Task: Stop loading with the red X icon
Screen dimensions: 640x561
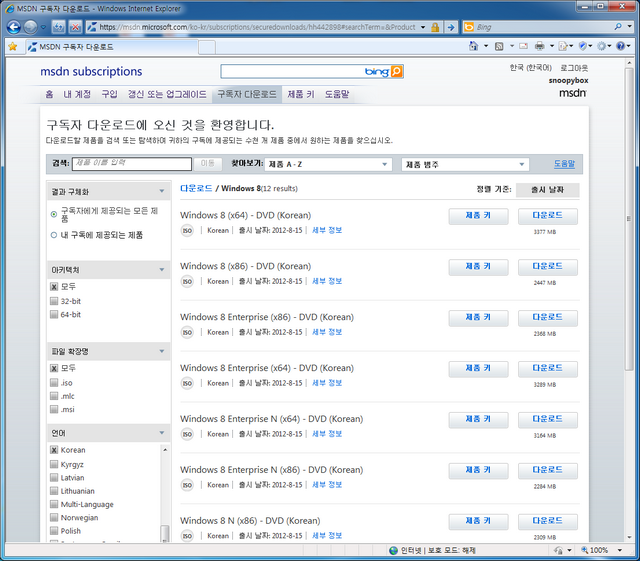Action: pos(75,27)
